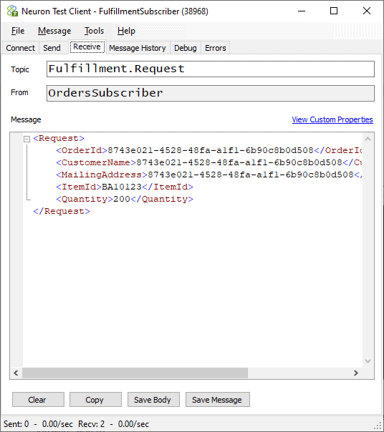Click the horizontal scrollbar thumb
This screenshot has width=384, height=432.
coord(135,373)
